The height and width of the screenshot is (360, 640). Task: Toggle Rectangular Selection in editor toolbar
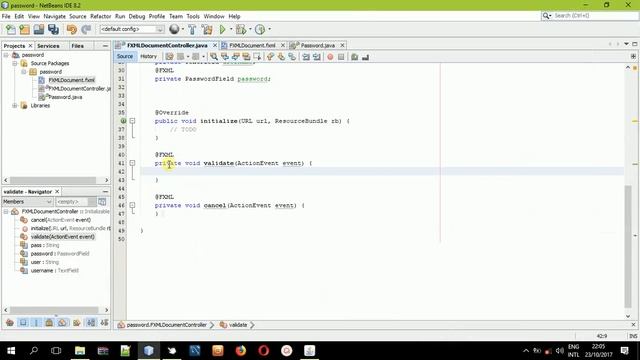point(257,57)
